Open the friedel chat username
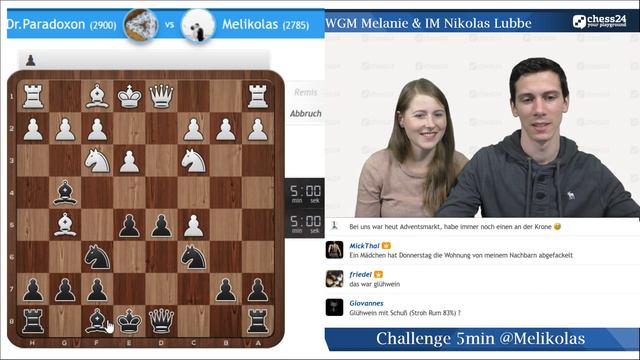 point(360,274)
